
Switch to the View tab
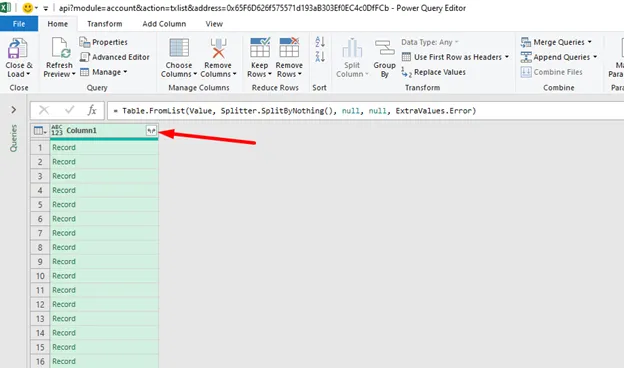click(x=214, y=24)
